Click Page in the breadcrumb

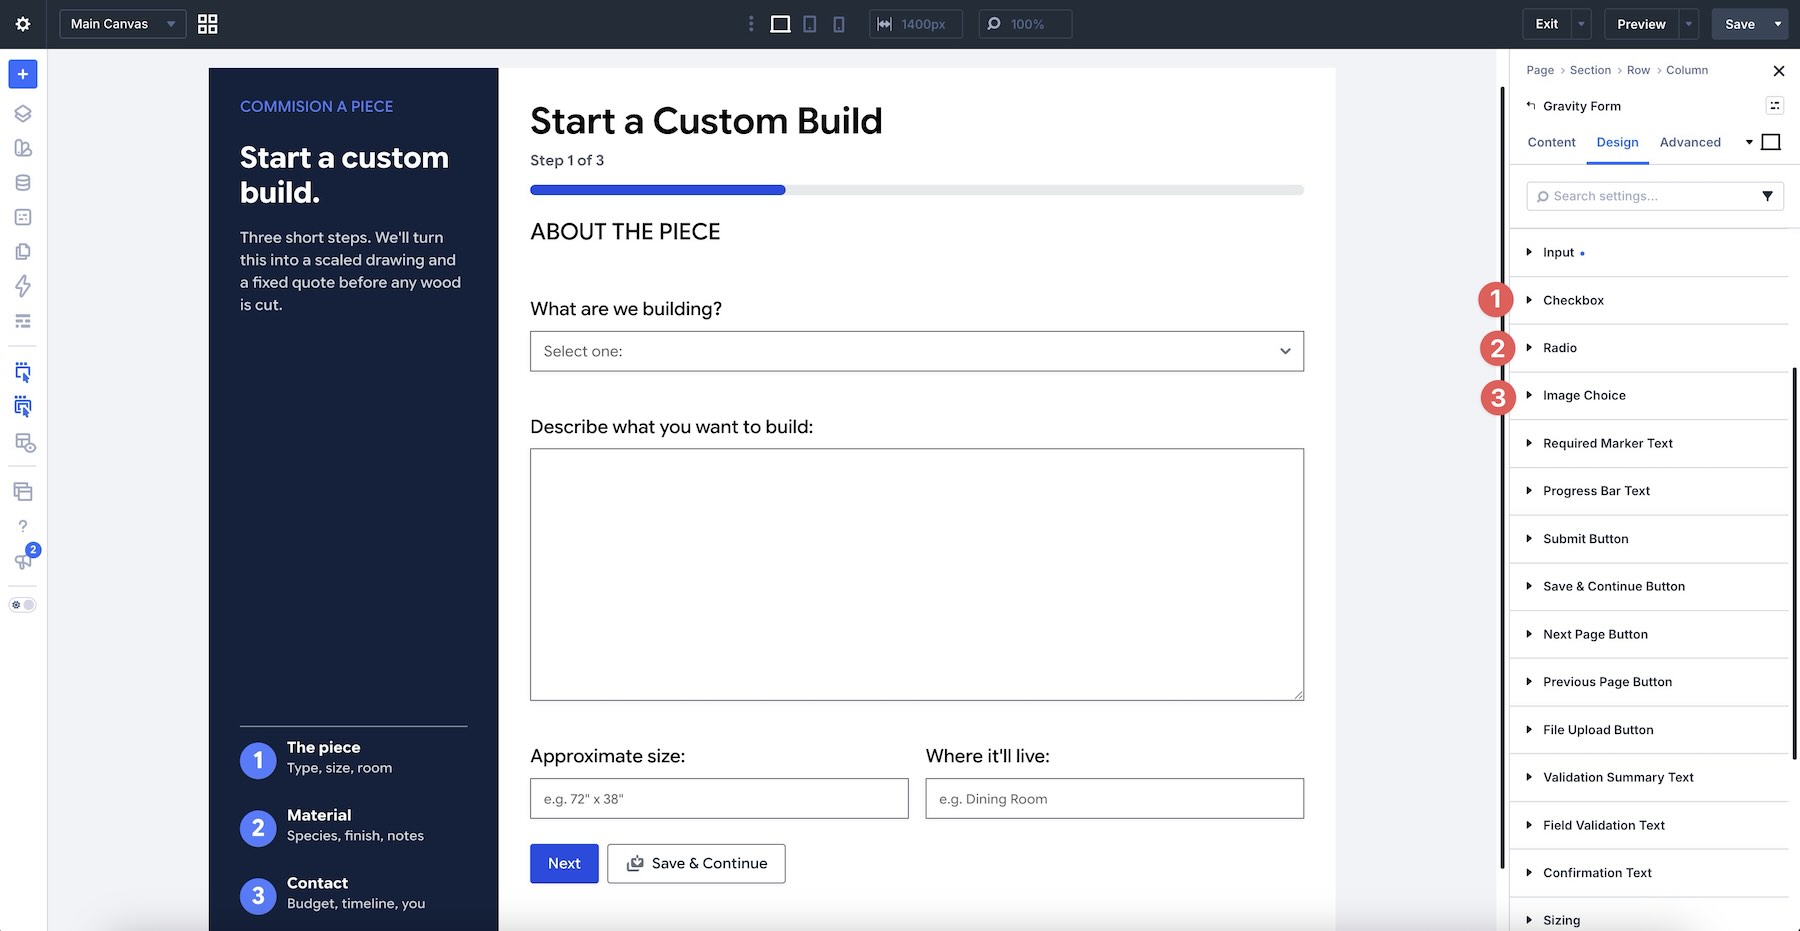1540,70
